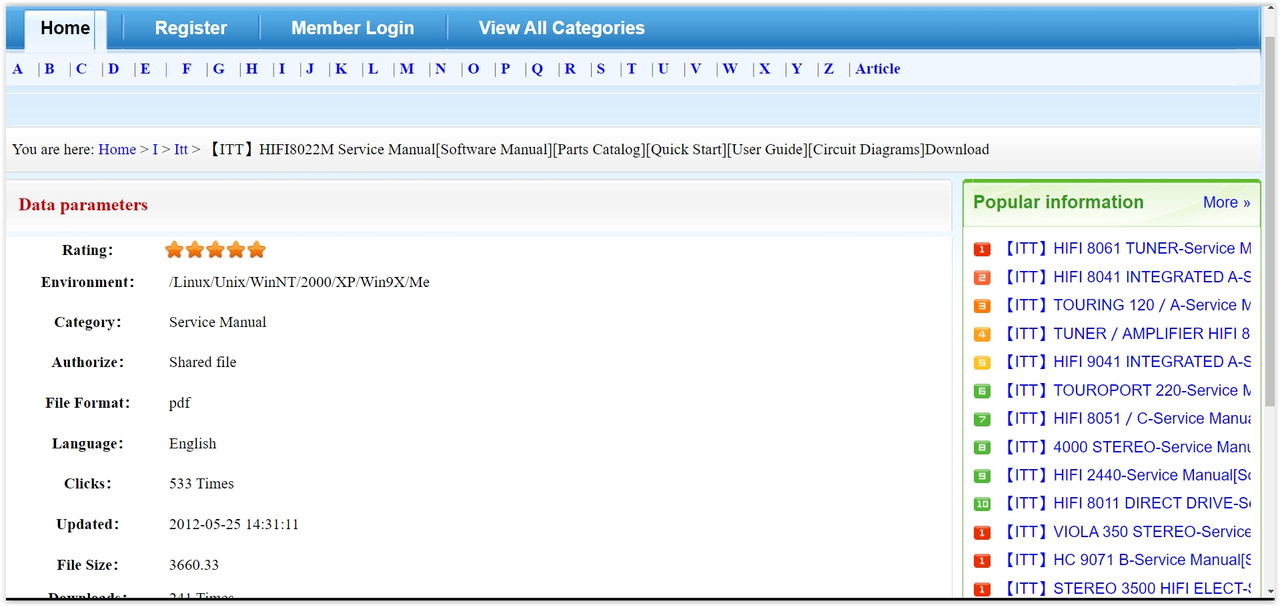The width and height of the screenshot is (1280, 606).
Task: Open HIFI 2440 service manual link
Action: point(1126,475)
